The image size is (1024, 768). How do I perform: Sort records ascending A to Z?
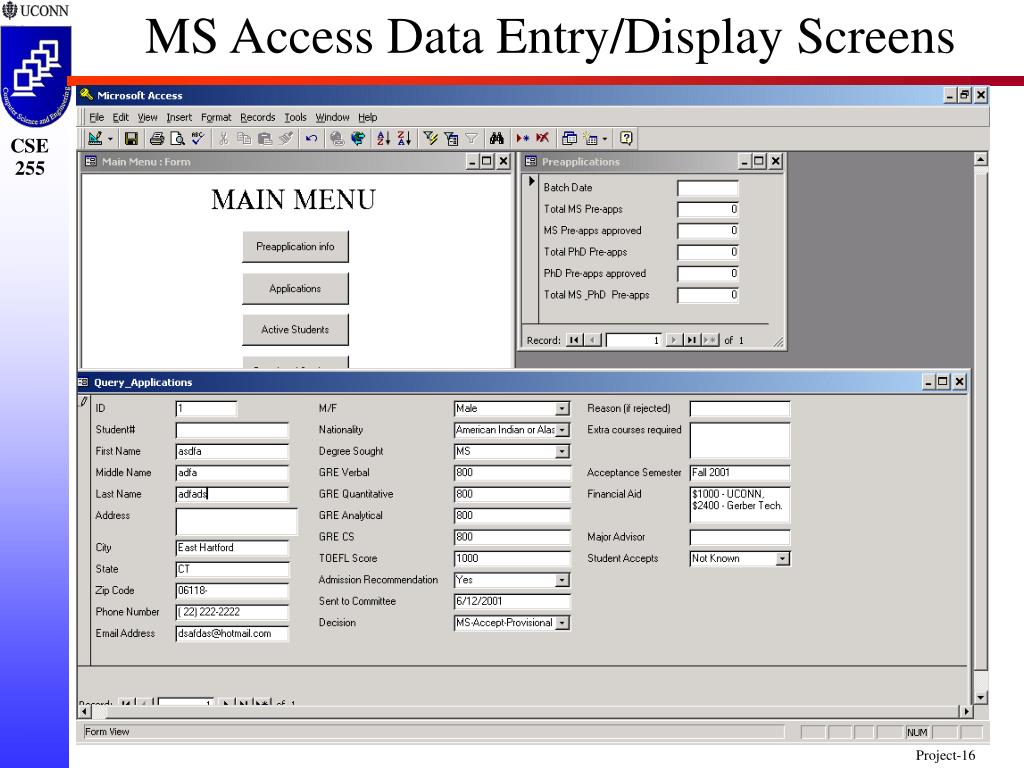click(x=383, y=138)
